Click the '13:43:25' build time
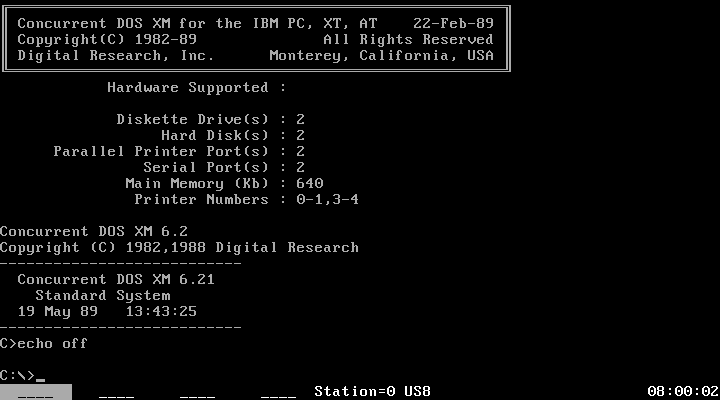 pos(161,312)
